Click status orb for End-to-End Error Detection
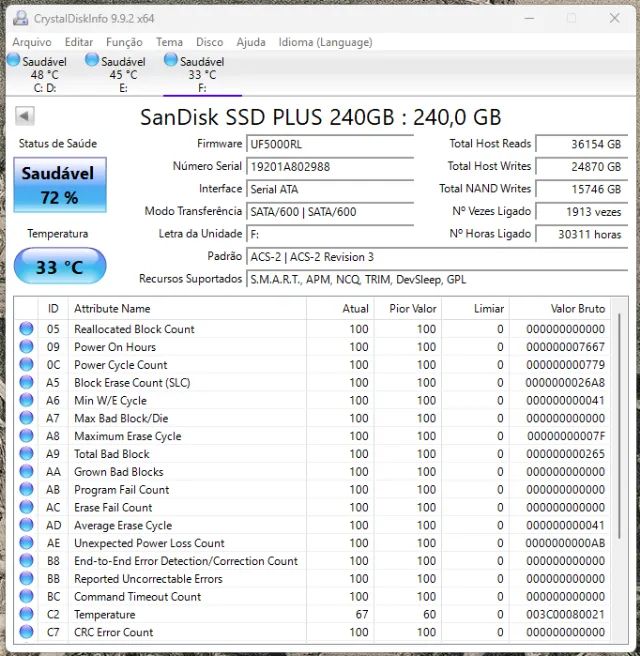 click(x=26, y=561)
